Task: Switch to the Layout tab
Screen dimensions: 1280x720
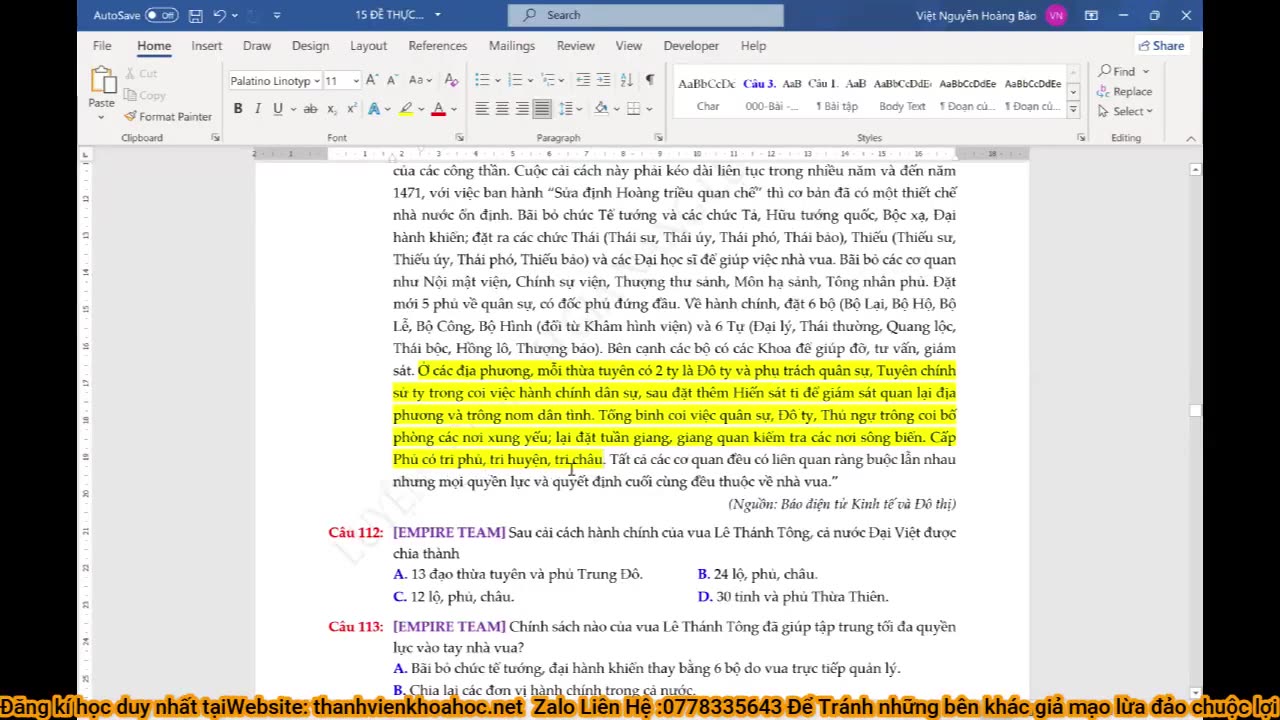Action: point(368,46)
